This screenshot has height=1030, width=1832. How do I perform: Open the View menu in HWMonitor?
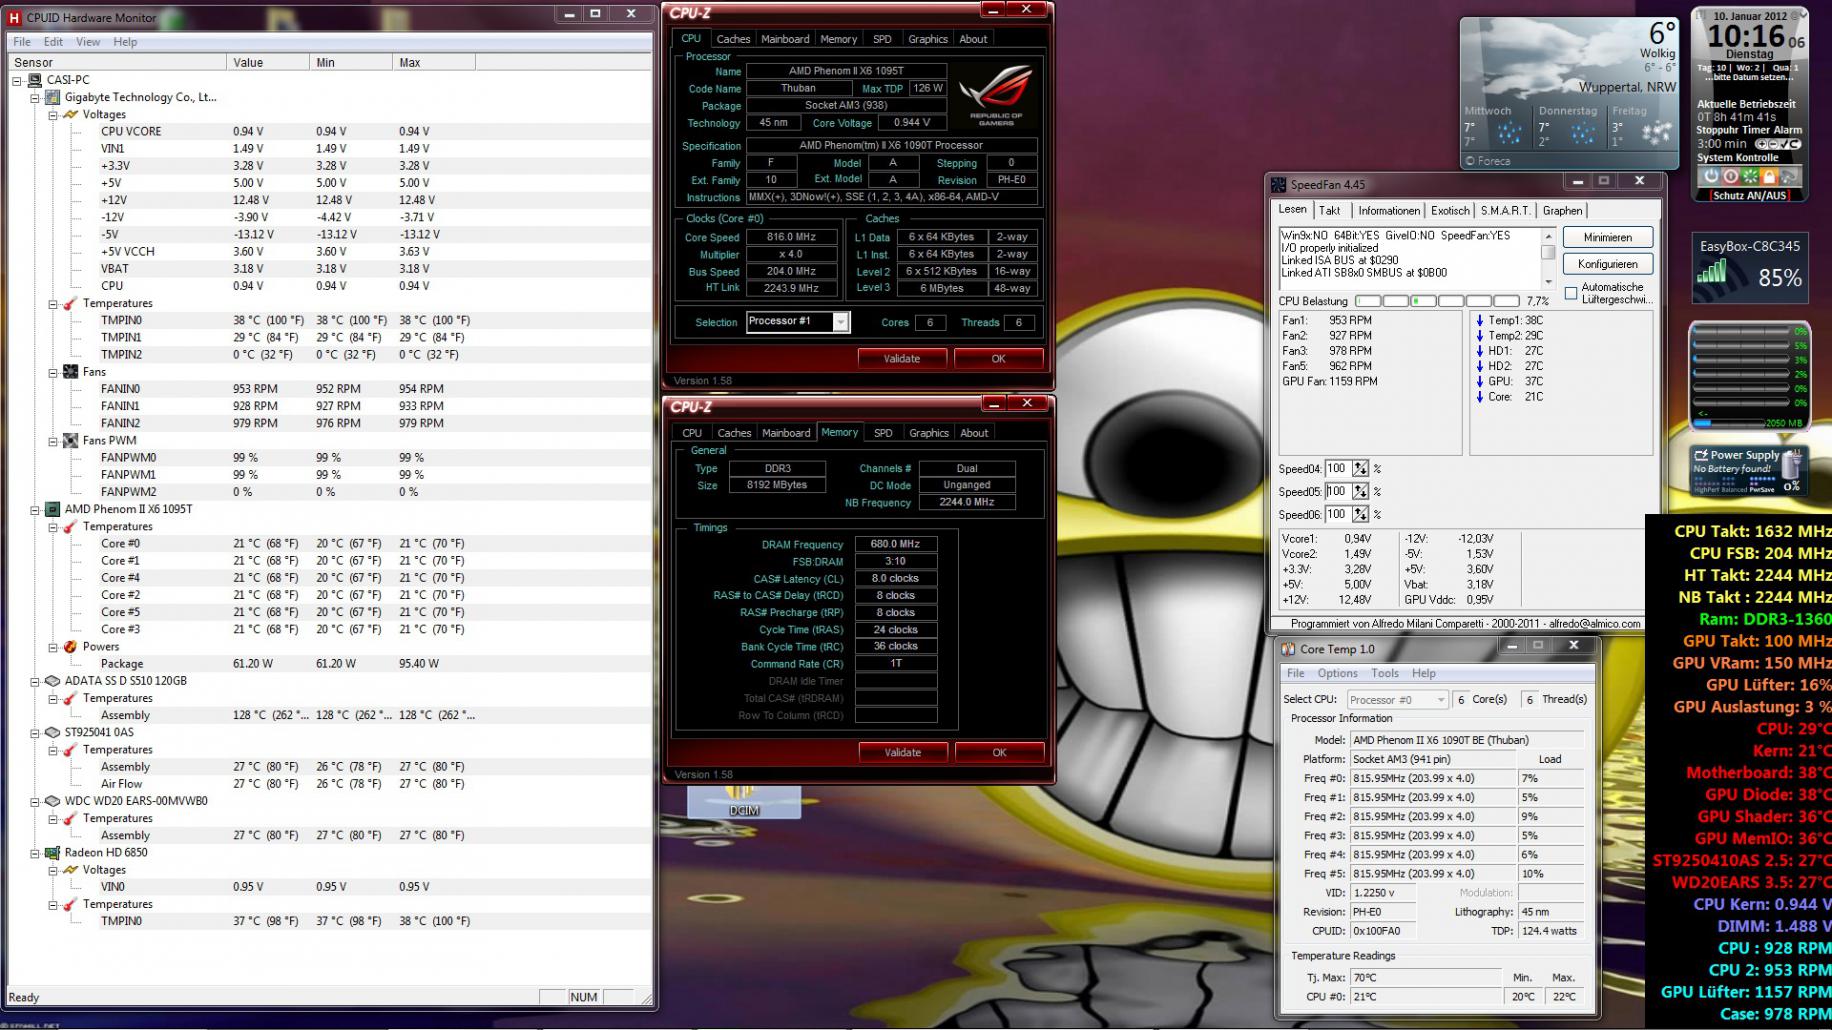click(x=88, y=42)
